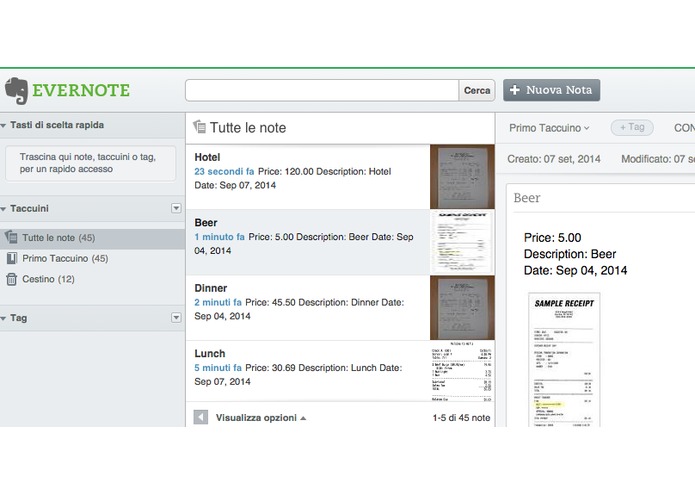The image size is (695, 494).
Task: Focus the search input field
Action: 322,90
